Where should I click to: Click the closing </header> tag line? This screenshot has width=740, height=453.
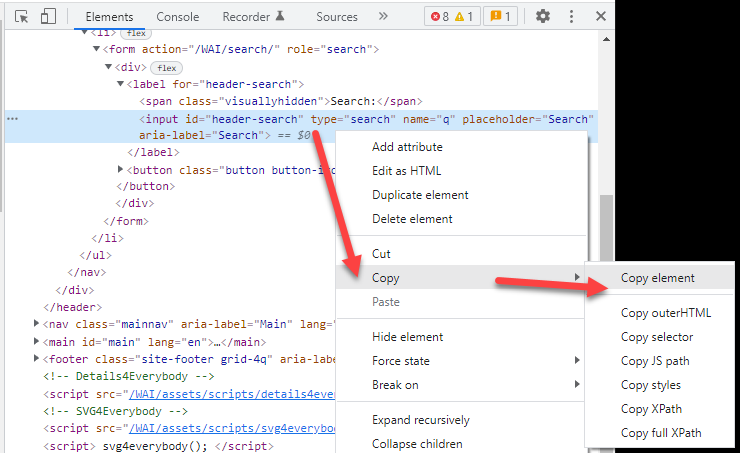point(72,307)
